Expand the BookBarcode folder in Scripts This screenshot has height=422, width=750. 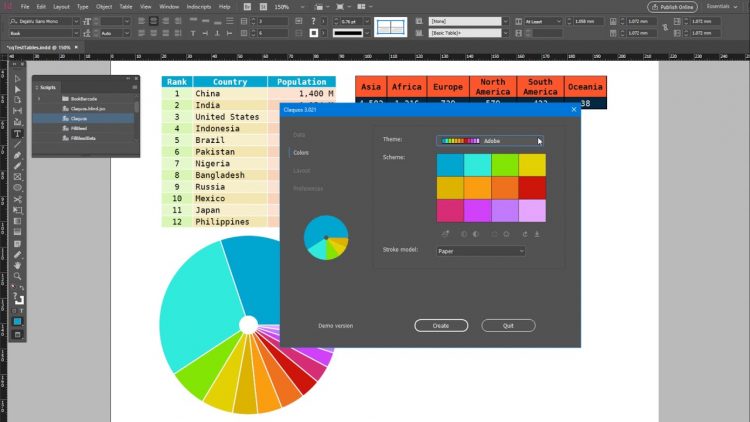pos(39,99)
